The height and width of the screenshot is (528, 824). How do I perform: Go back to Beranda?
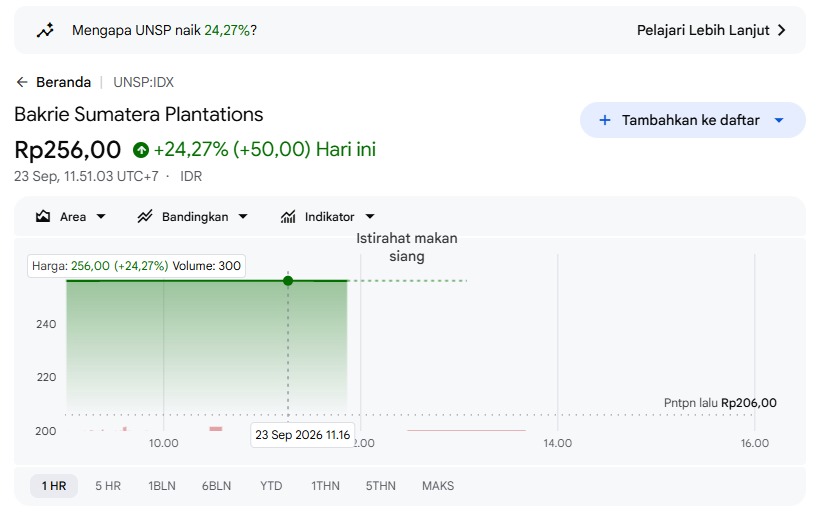[x=63, y=82]
